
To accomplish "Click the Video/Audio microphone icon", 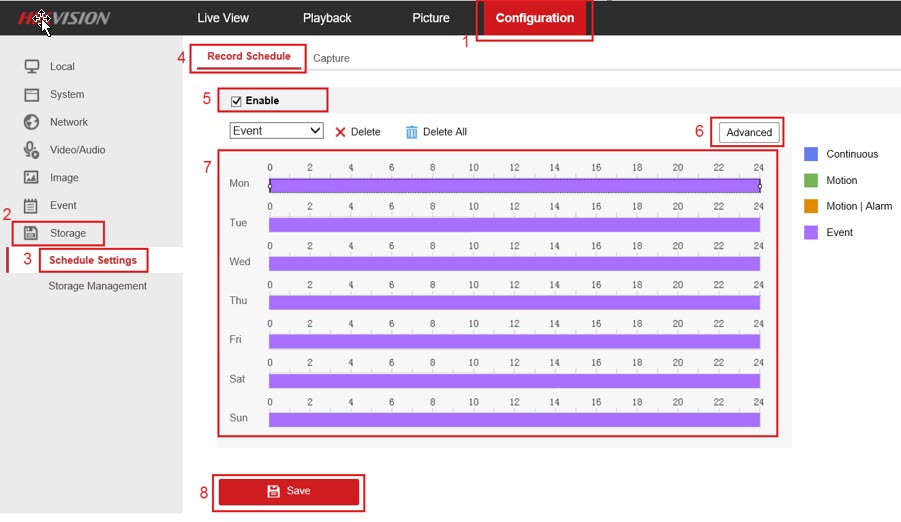I will 31,150.
